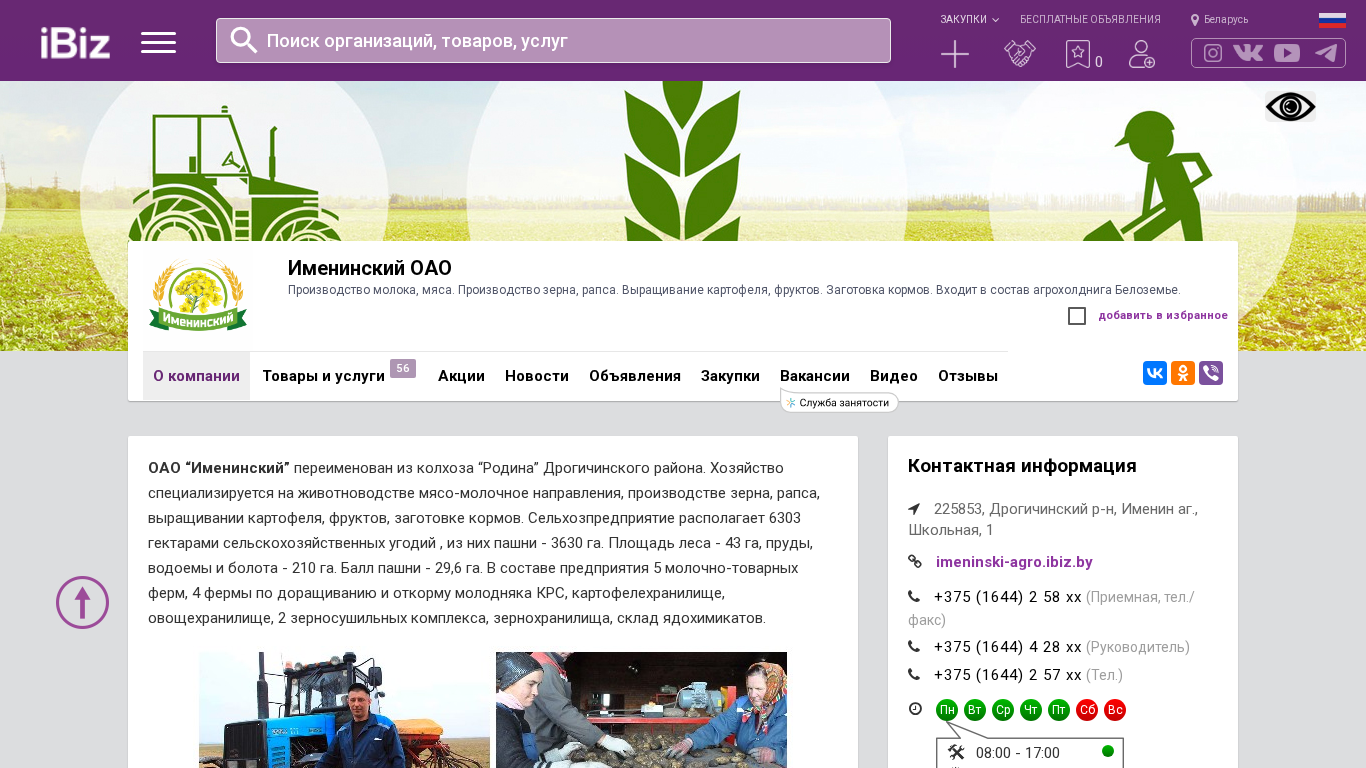Open the favorites bookmark star icon

(1078, 54)
